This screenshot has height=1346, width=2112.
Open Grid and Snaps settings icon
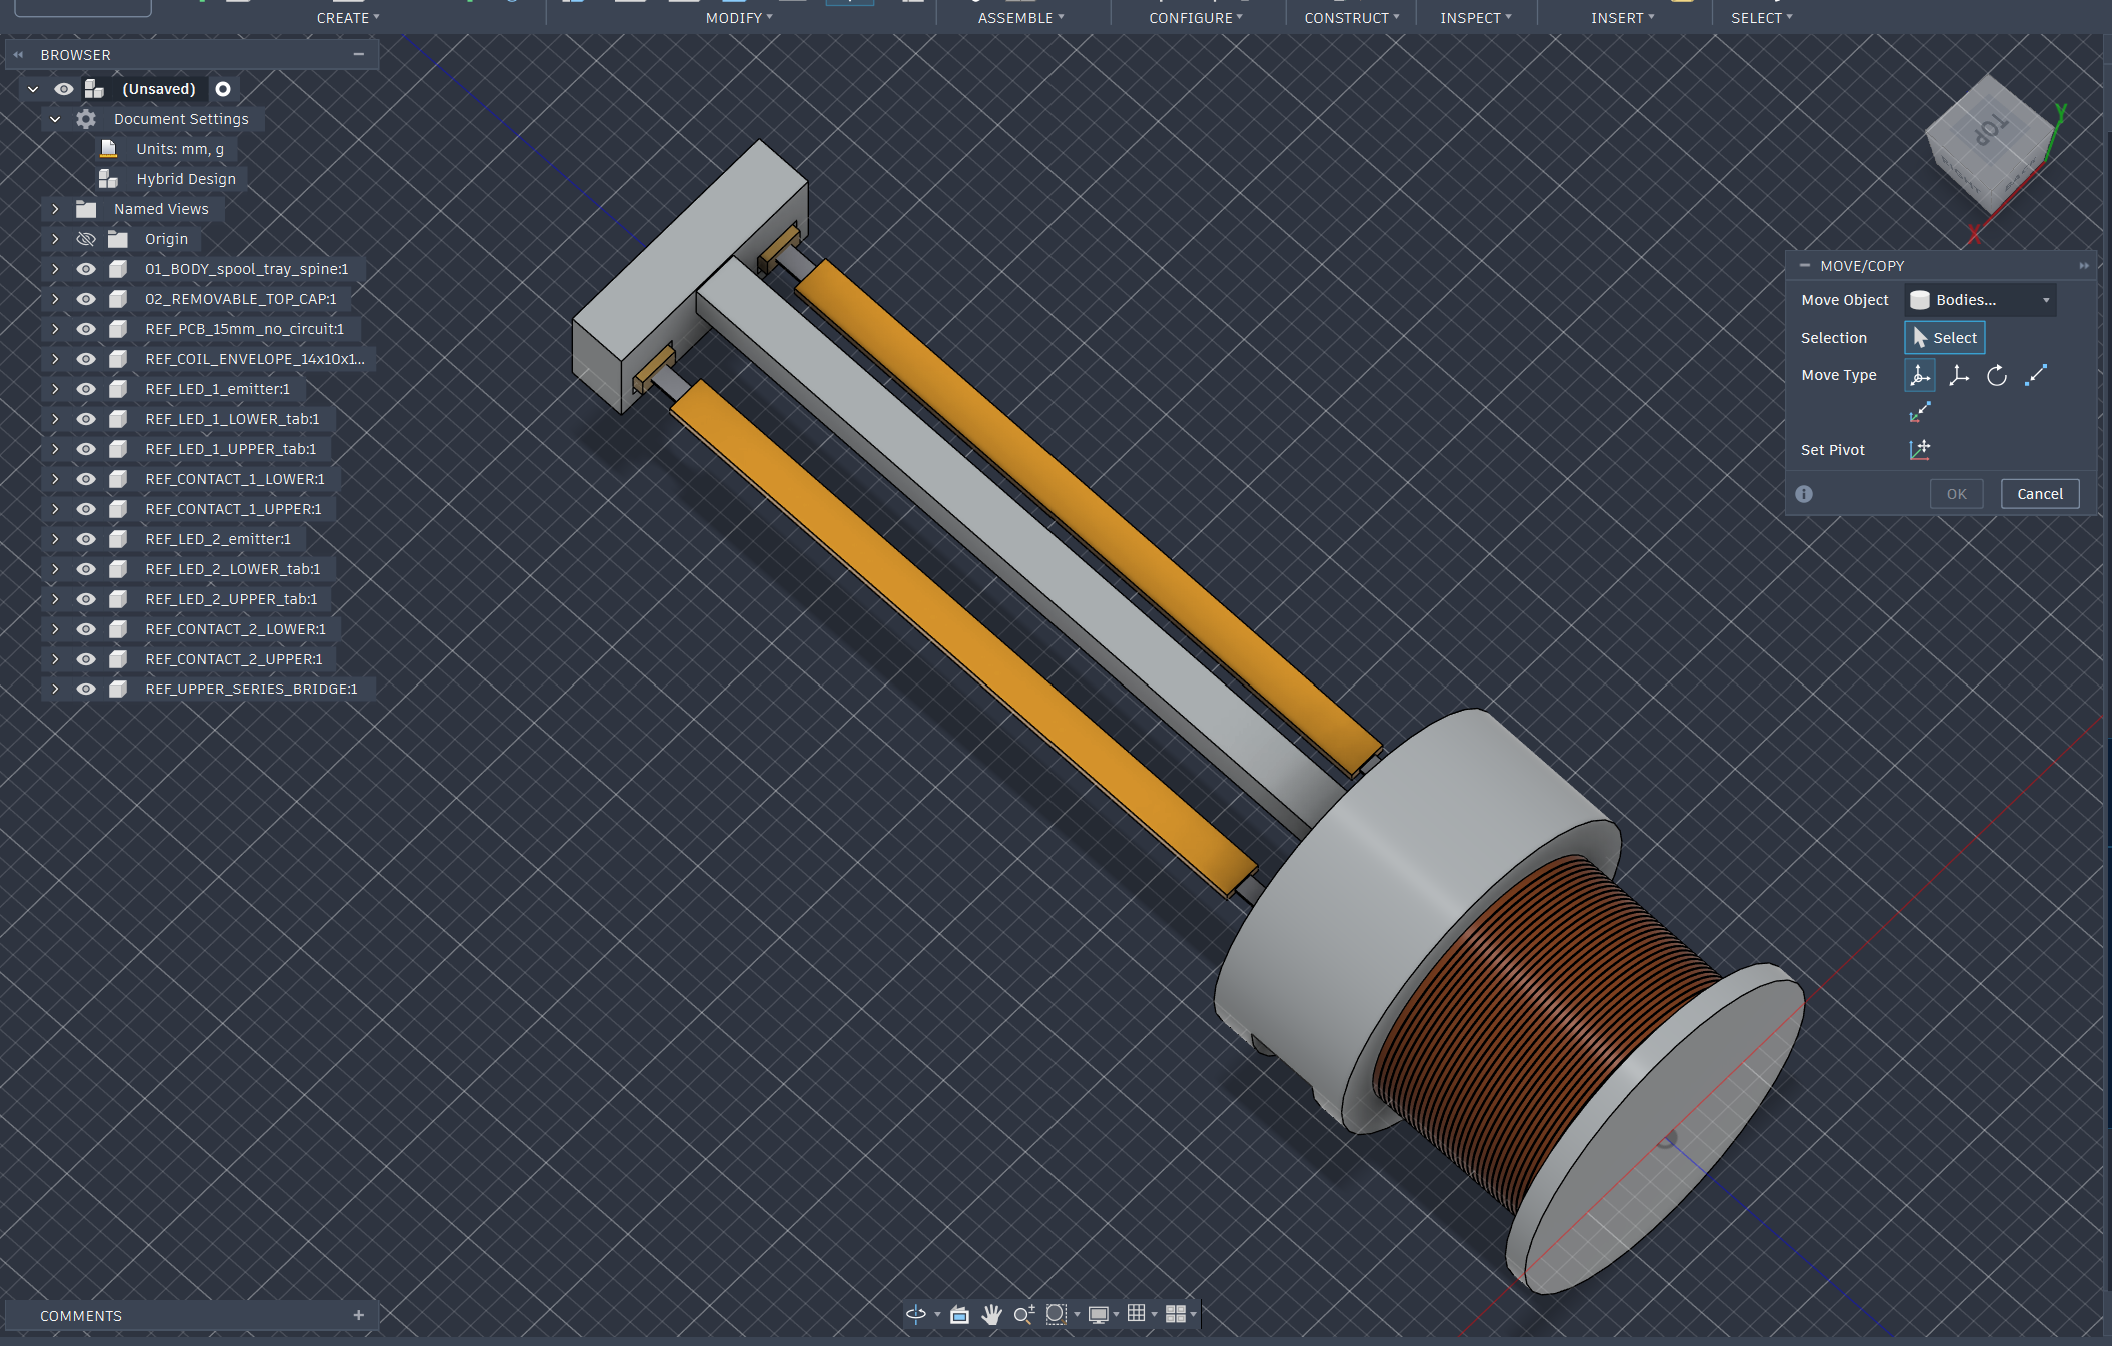coord(1137,1314)
